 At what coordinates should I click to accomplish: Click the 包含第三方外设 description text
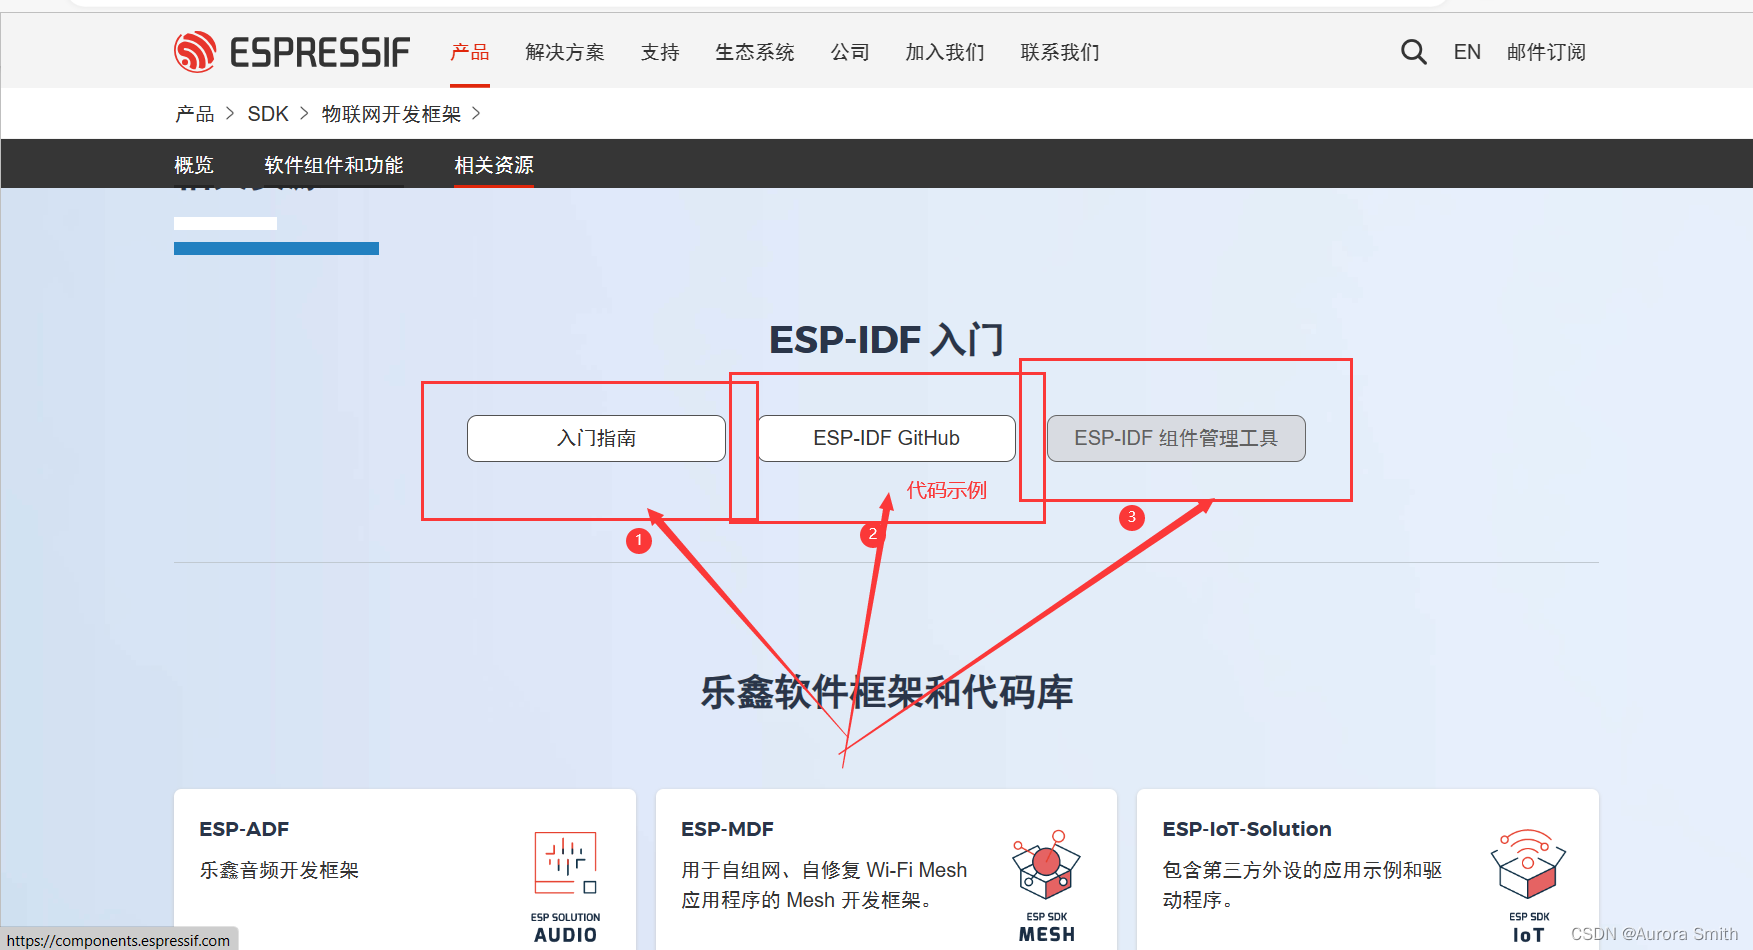point(1302,885)
